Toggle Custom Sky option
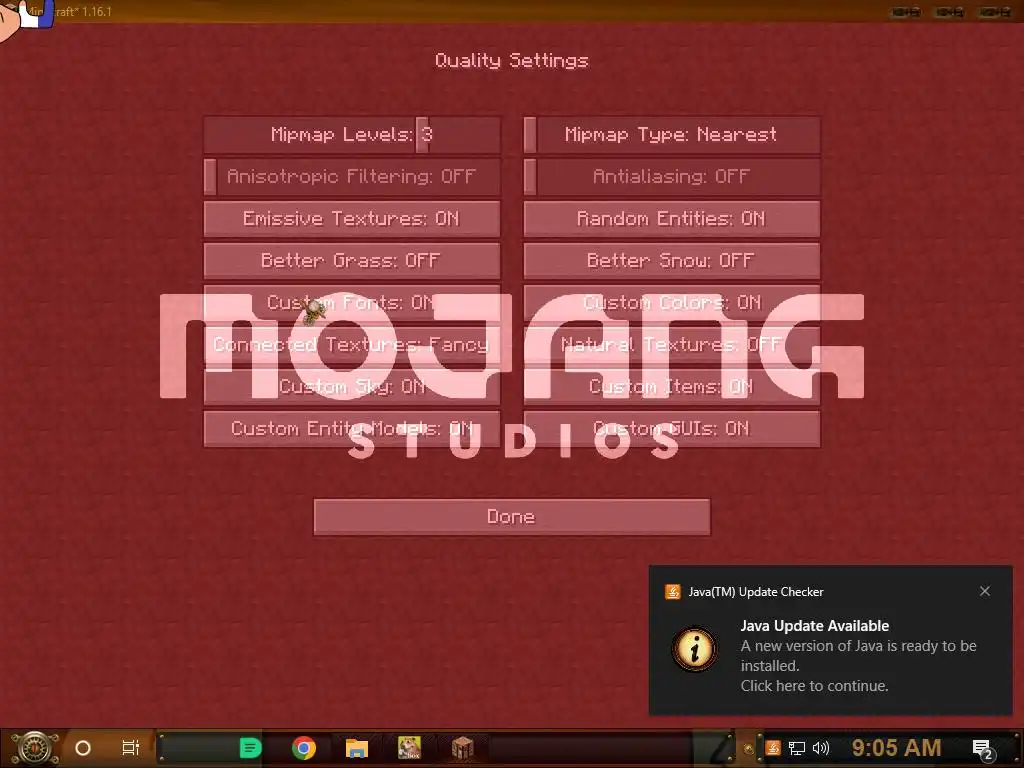The width and height of the screenshot is (1024, 768). pyautogui.click(x=353, y=387)
